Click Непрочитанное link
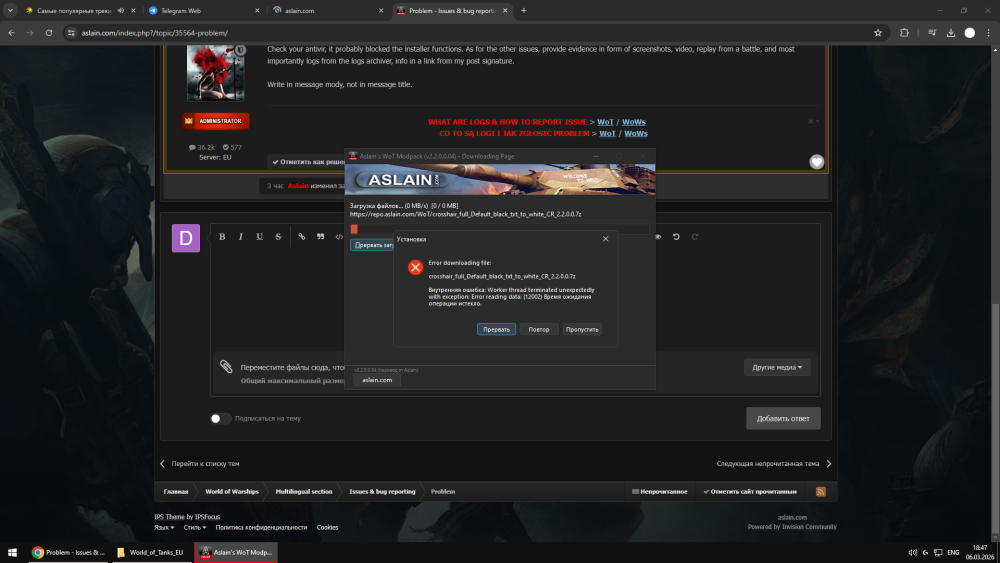Viewport: 1000px width, 563px height. pos(659,492)
